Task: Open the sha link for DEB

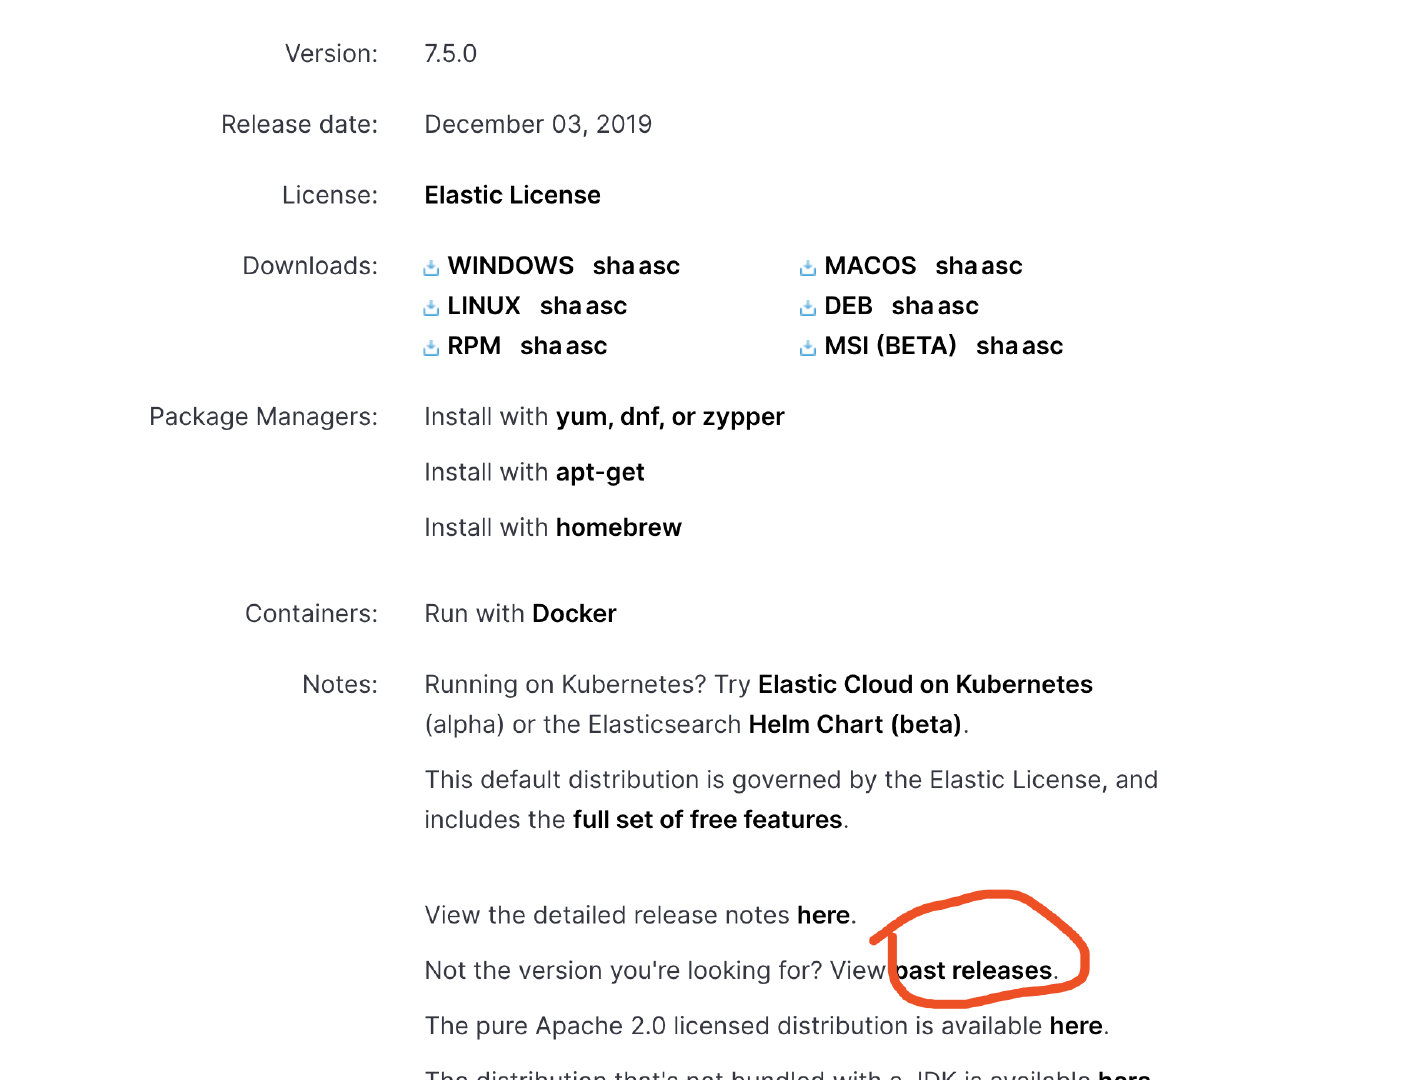Action: 912,306
